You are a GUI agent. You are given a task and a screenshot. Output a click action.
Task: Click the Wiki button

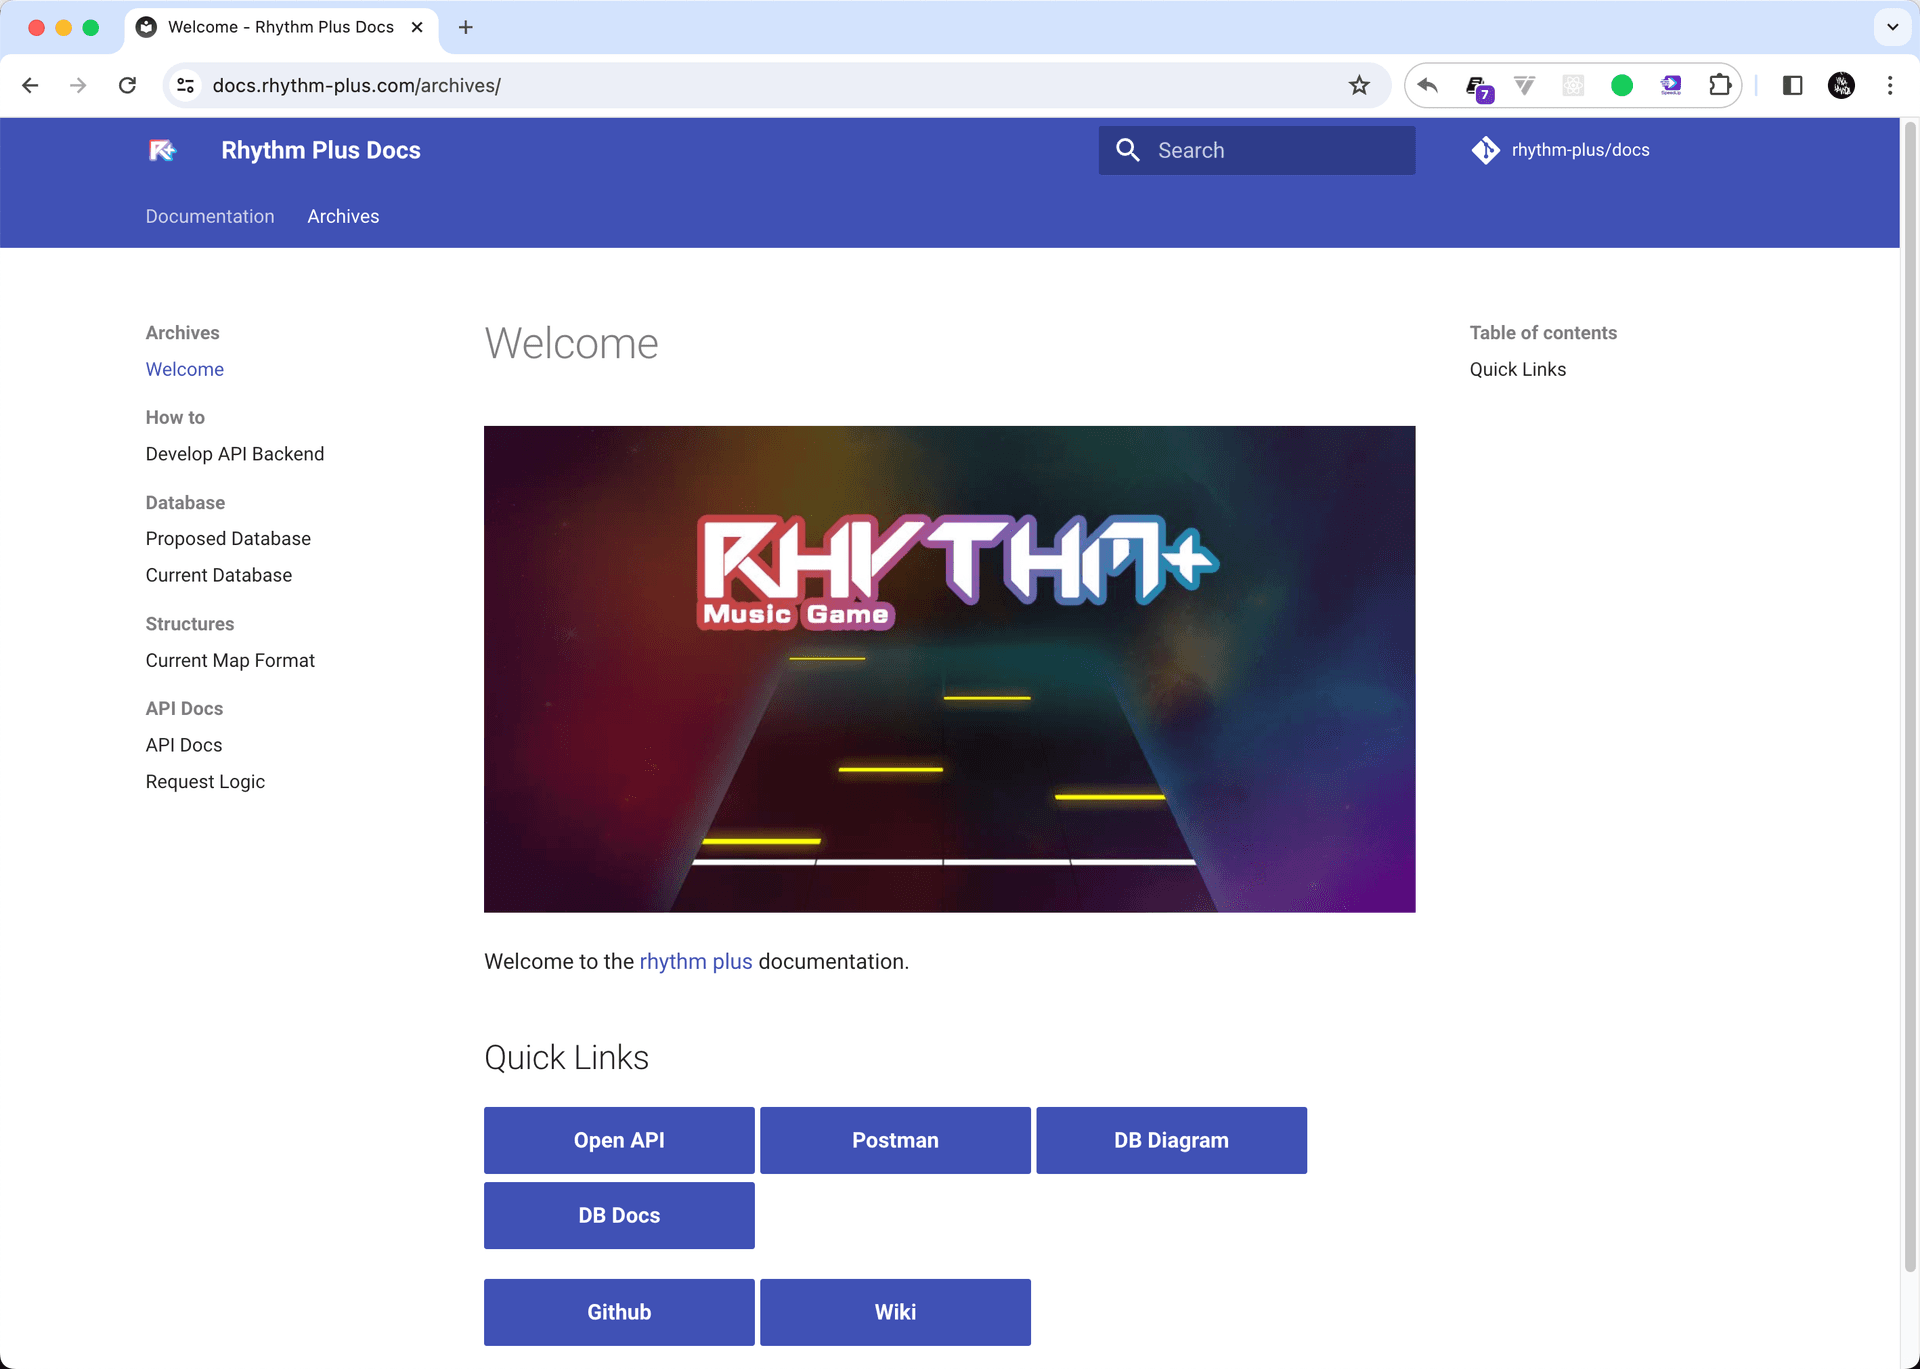click(895, 1312)
